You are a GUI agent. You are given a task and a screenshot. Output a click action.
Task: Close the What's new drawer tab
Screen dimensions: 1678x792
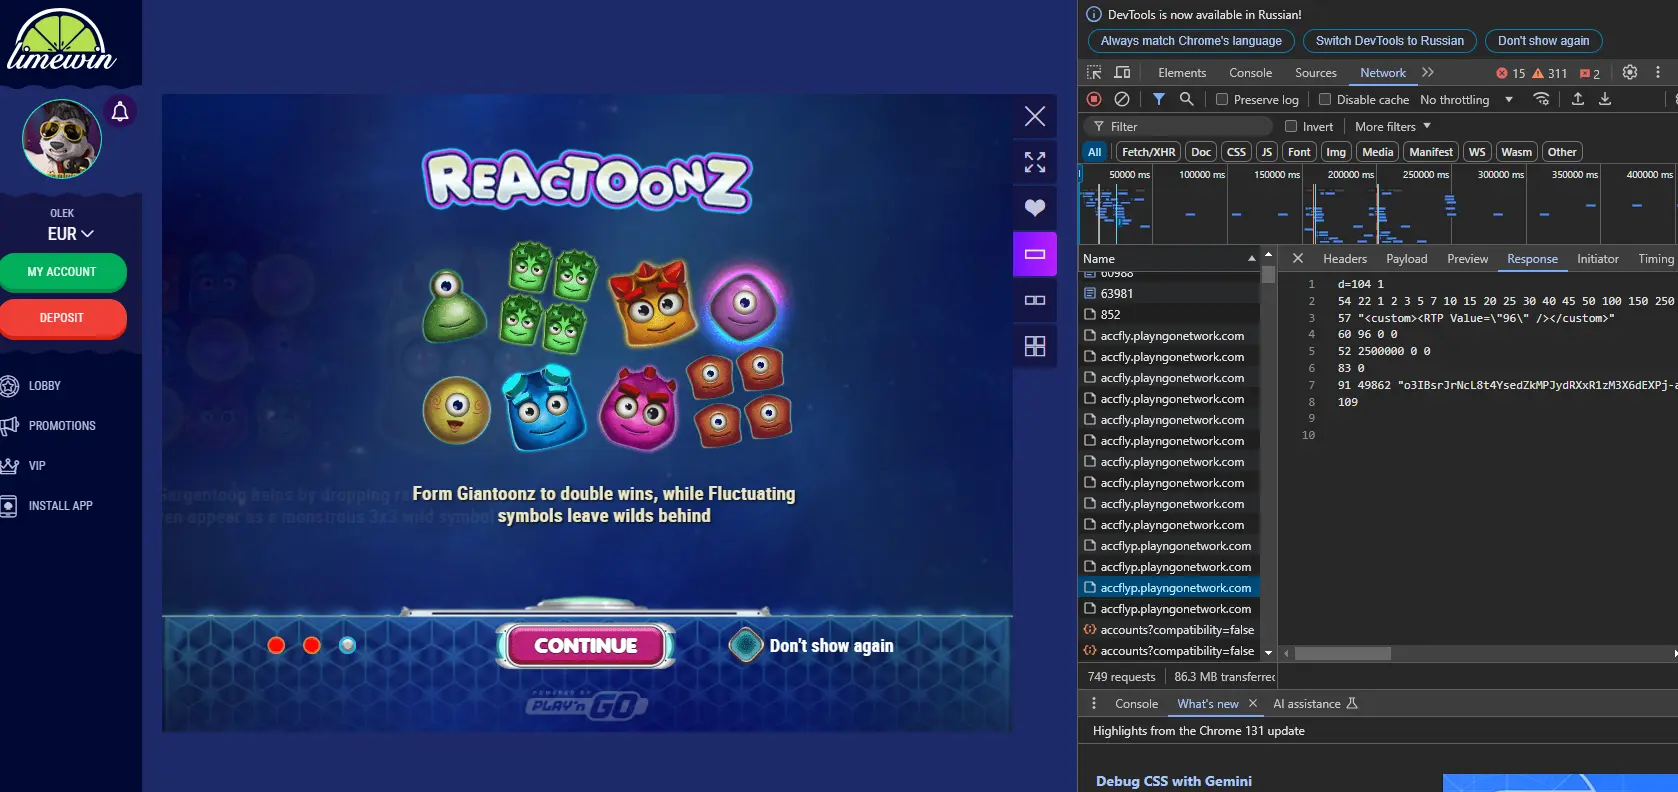click(x=1253, y=704)
